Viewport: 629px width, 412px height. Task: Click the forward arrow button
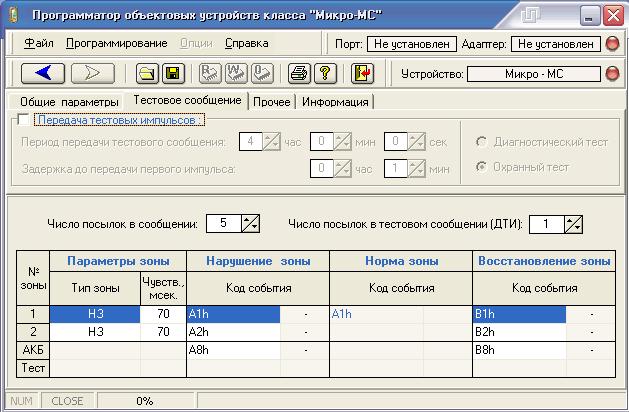(93, 73)
